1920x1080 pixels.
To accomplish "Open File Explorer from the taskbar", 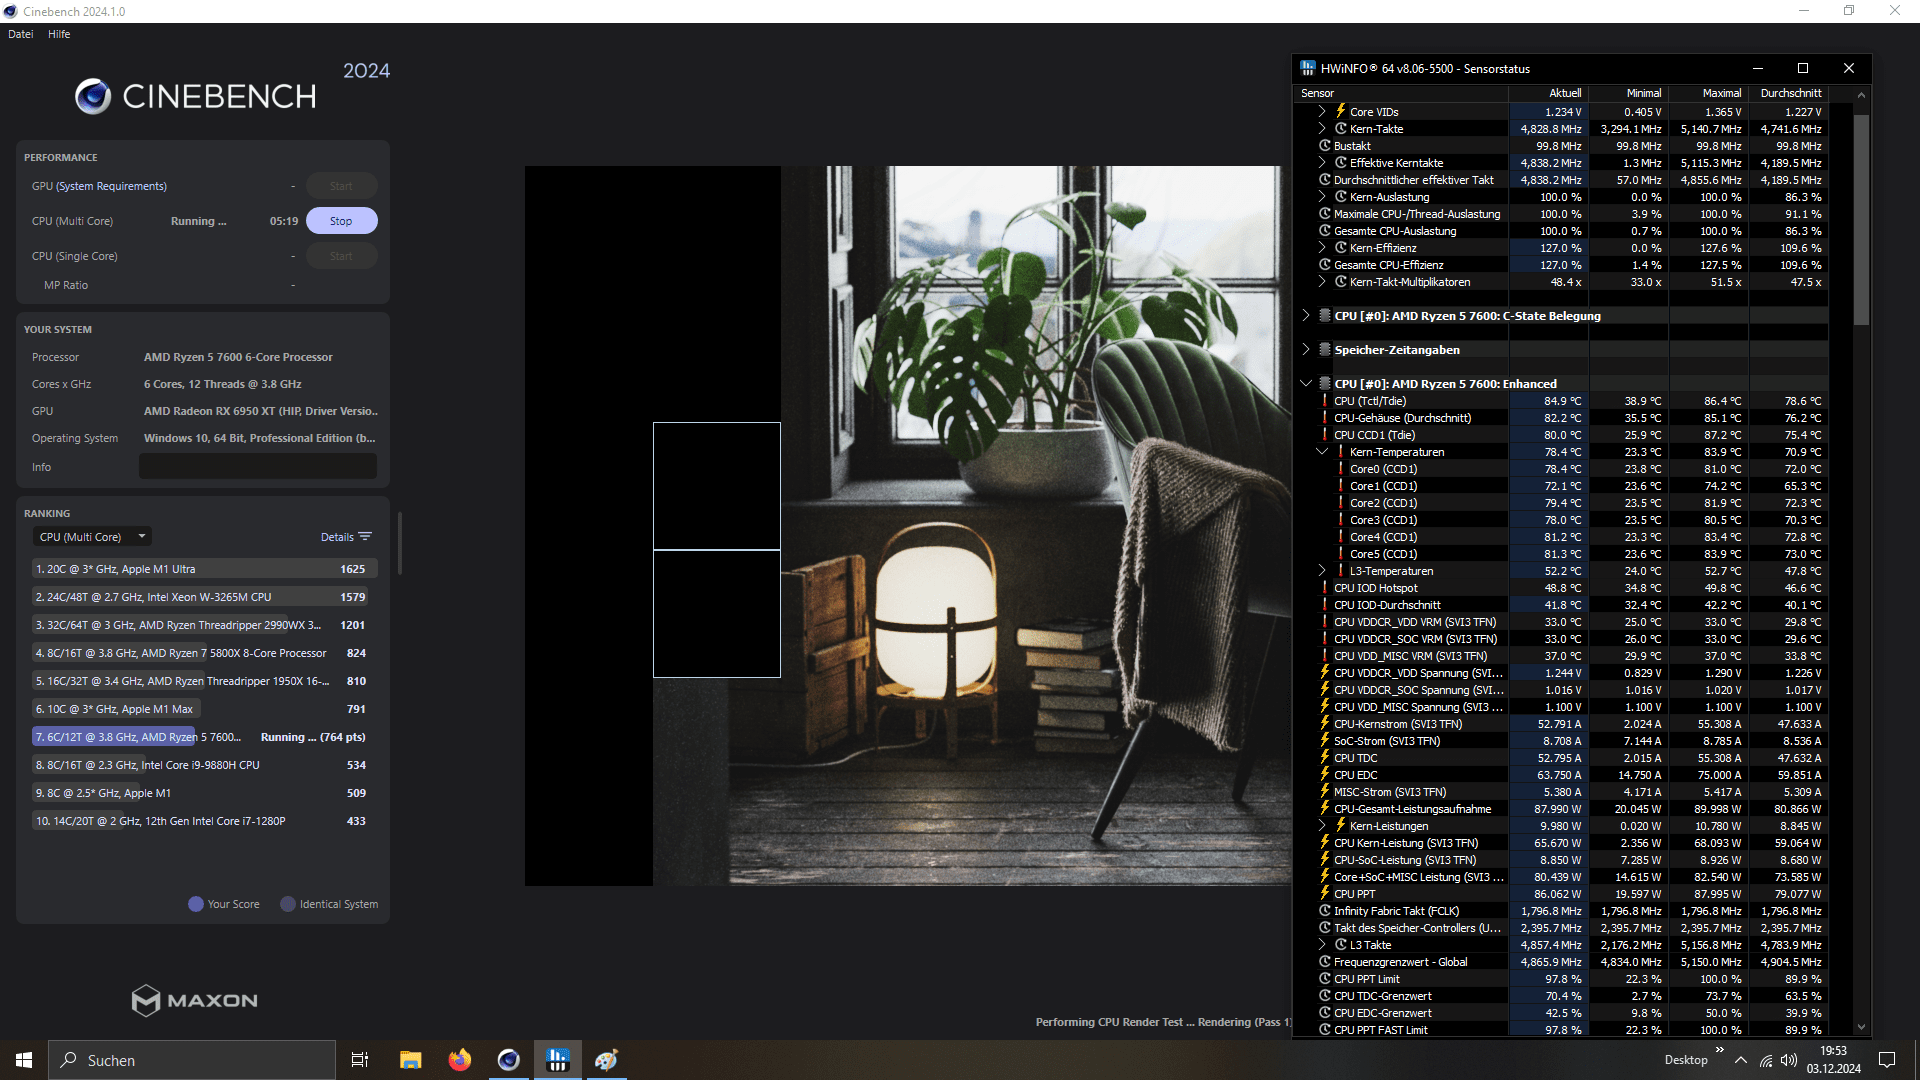I will [411, 1060].
